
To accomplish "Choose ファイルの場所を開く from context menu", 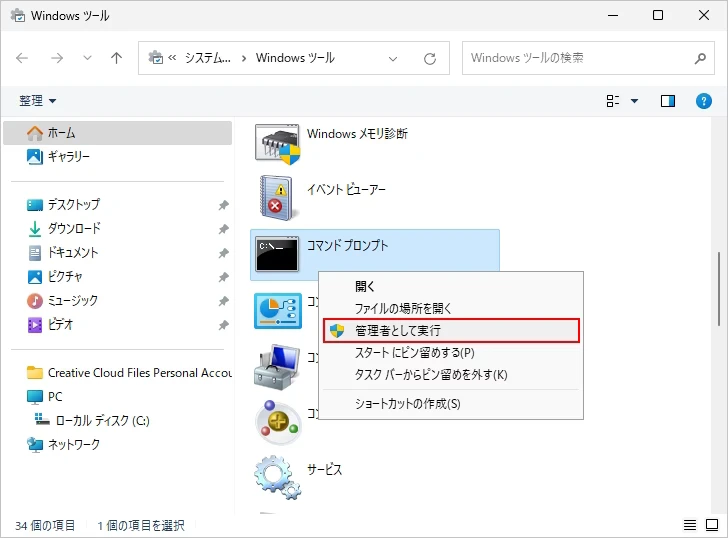I will click(451, 309).
